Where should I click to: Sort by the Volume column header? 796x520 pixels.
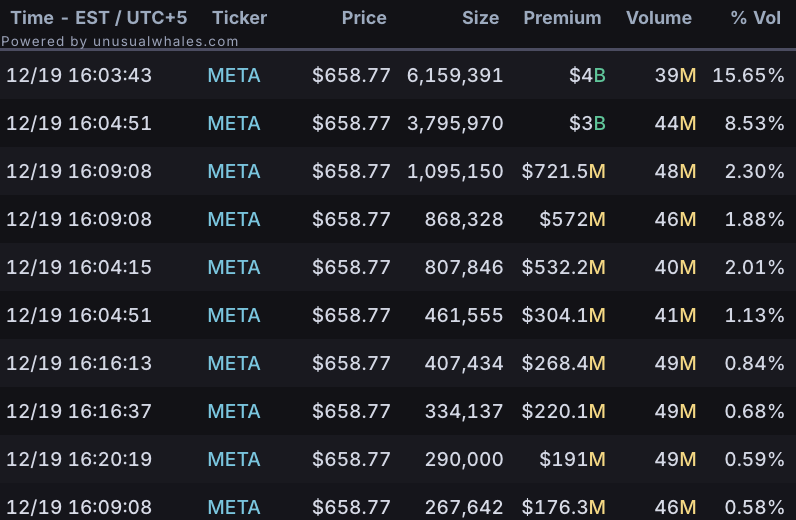pos(659,18)
